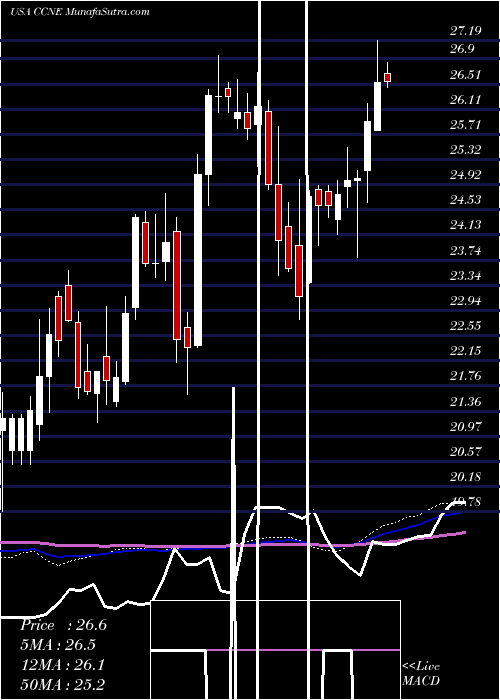The image size is (500, 700).
Task: Click the 23.74 price axis label
Action: [466, 251]
